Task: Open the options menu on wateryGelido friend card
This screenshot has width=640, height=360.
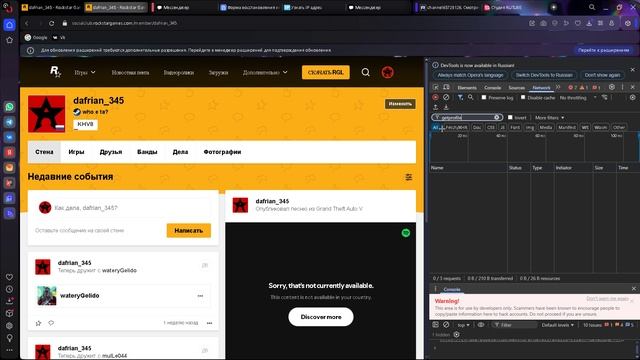Action: coord(200,296)
